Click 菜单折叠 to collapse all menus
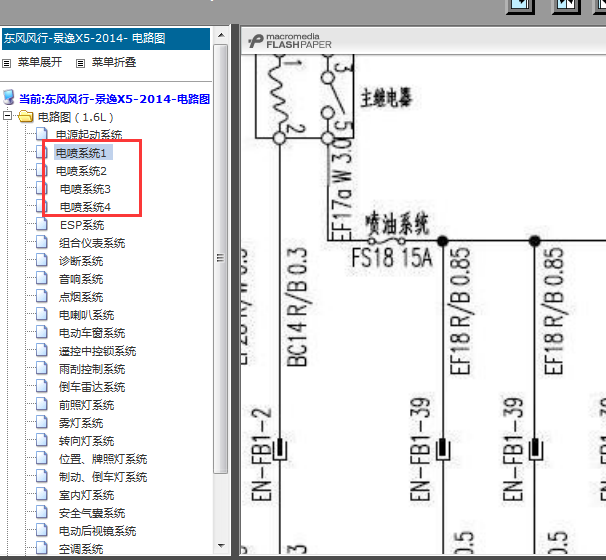Viewport: 606px width, 560px height. pos(114,62)
